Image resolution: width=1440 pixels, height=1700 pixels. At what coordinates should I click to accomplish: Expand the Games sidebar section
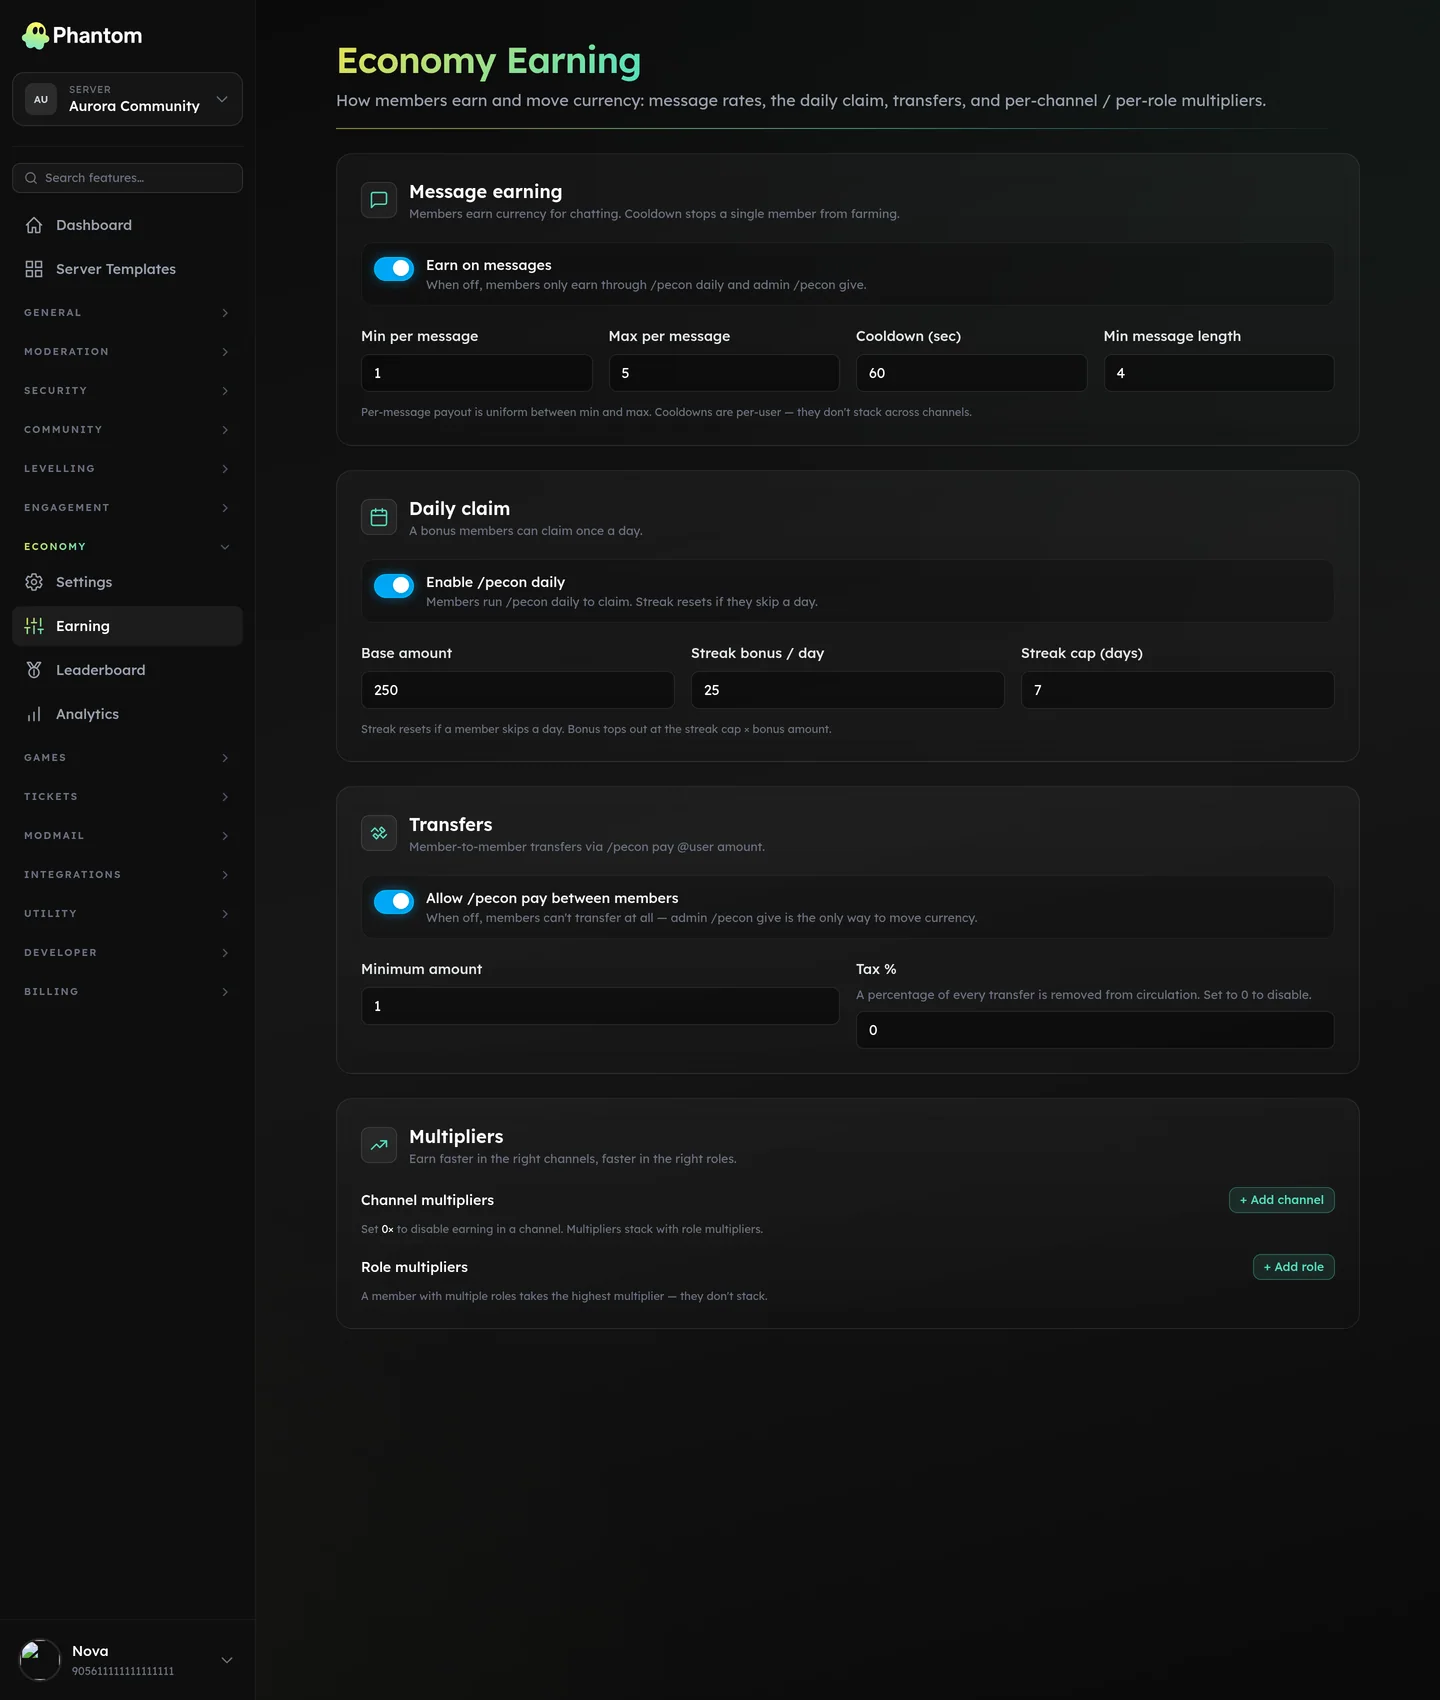127,758
